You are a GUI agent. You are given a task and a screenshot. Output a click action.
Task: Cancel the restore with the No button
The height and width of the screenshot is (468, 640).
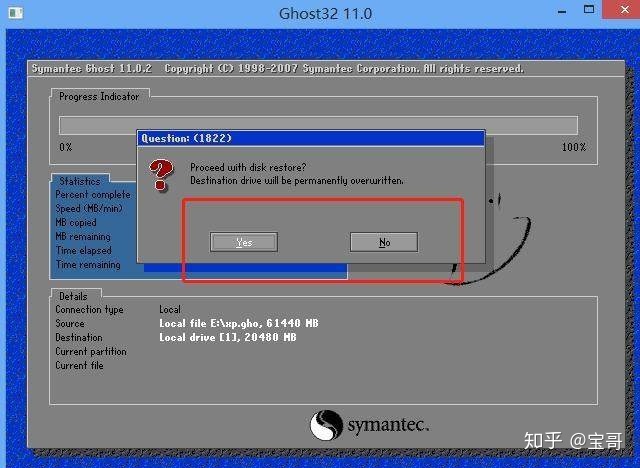point(384,242)
